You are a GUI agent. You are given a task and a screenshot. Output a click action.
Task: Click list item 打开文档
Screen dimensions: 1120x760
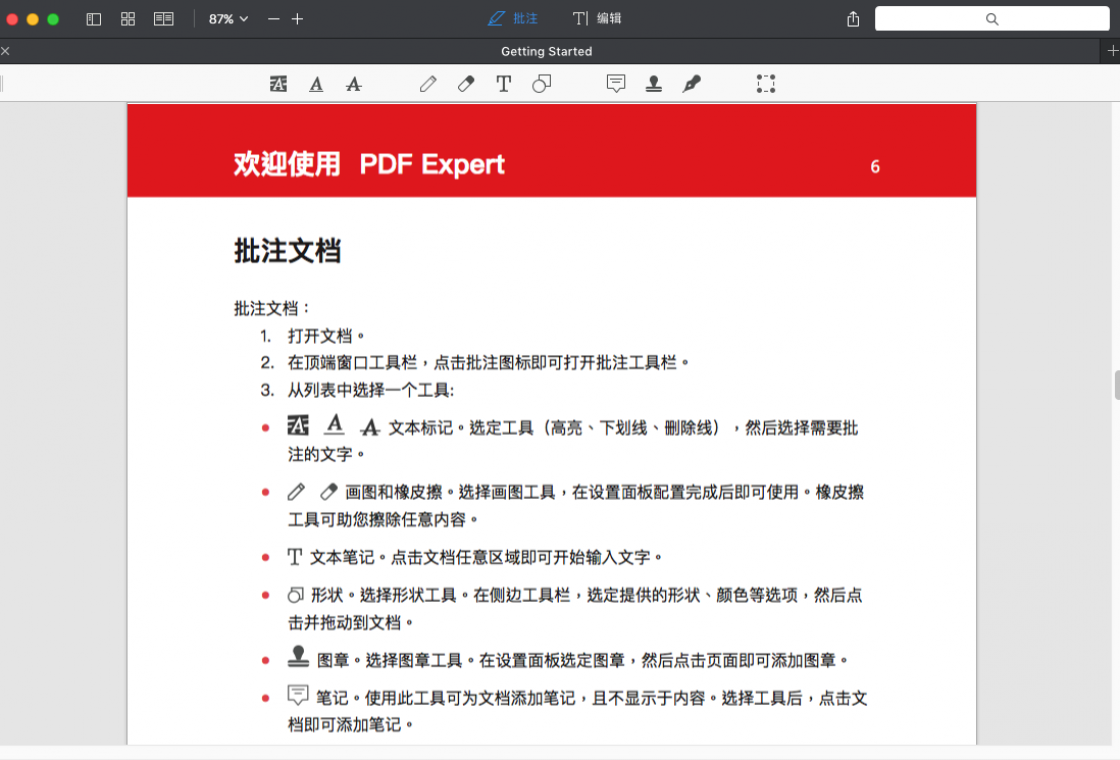click(326, 336)
